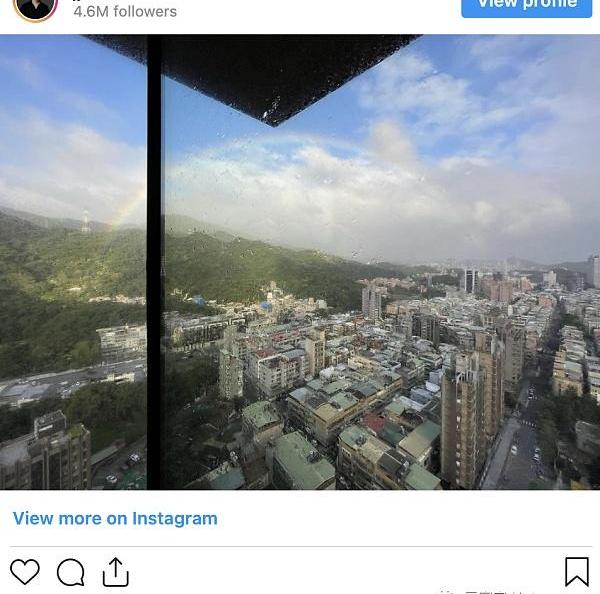Tap the share arrow icon
600x594 pixels.
click(116, 572)
